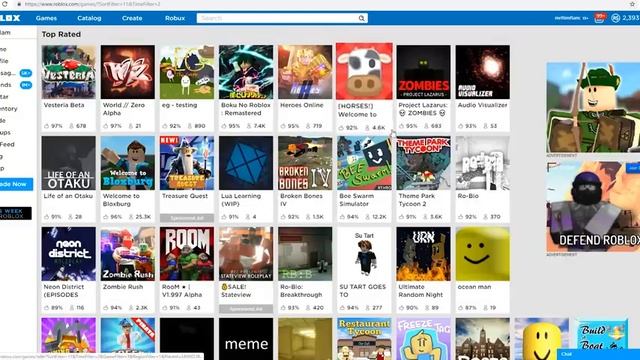Open the Heroes Online thumbnail
This screenshot has height=360, width=640.
[305, 72]
